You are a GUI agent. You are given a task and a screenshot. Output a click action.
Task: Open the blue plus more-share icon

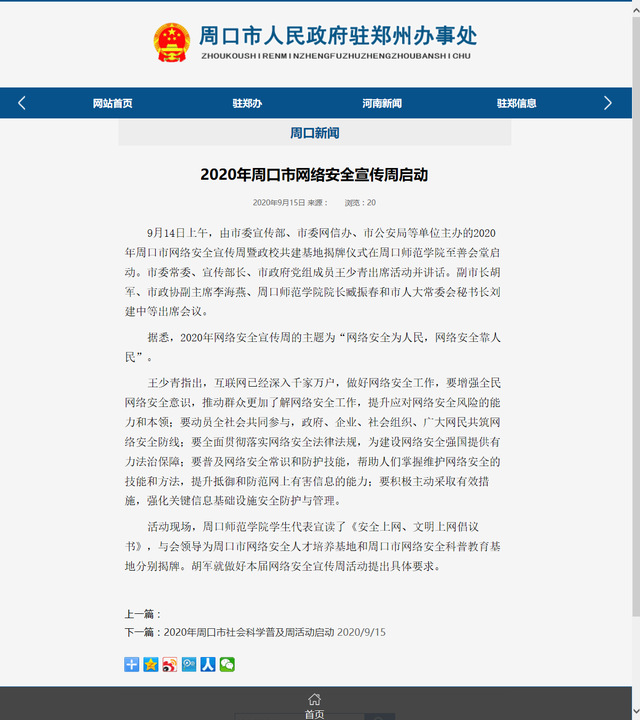point(132,664)
